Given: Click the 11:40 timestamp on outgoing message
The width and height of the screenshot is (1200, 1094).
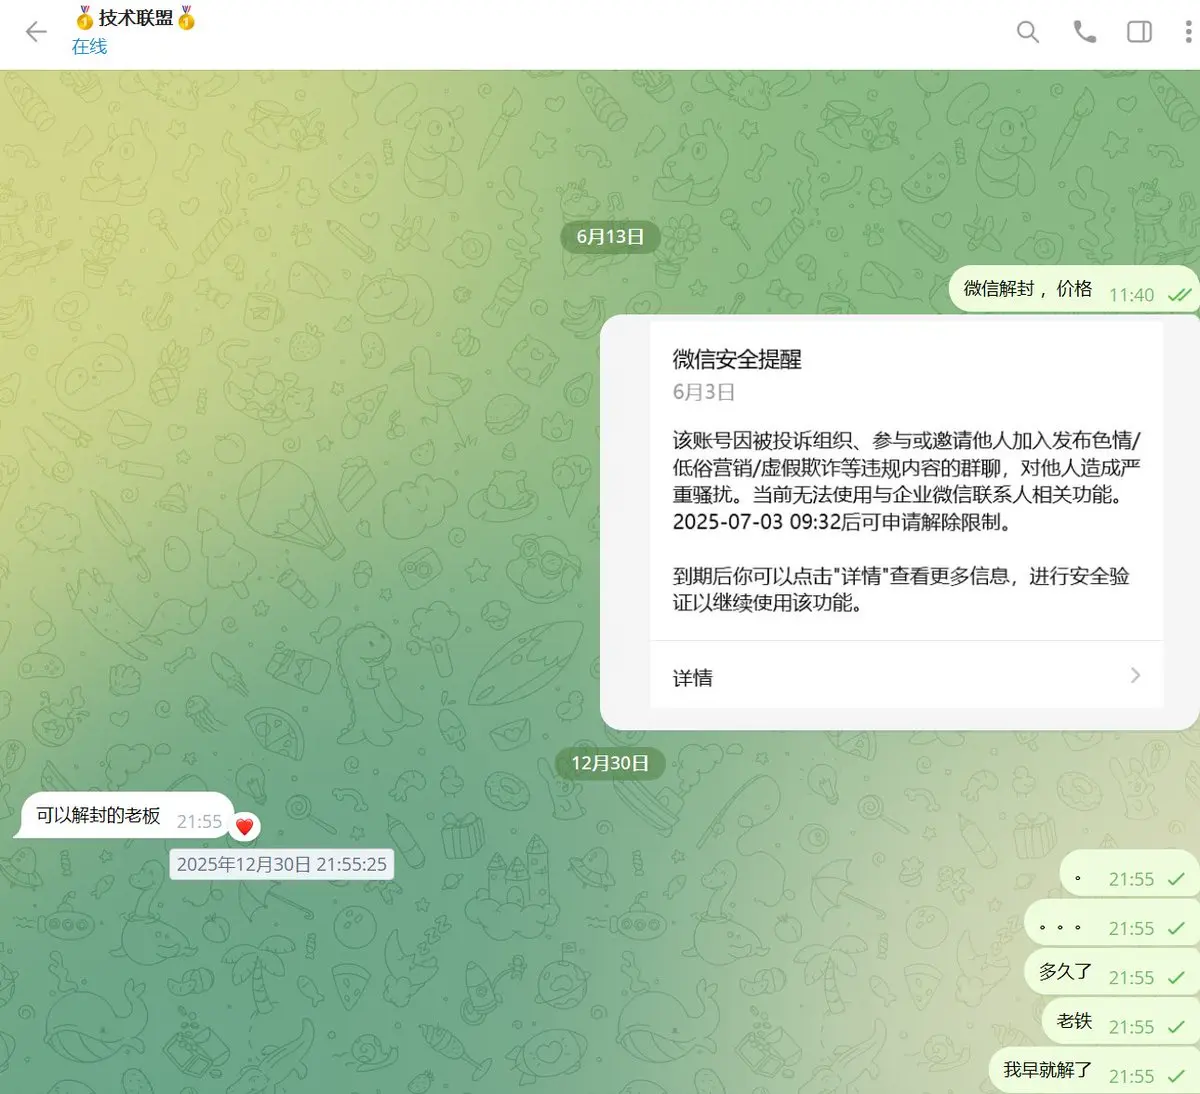Looking at the screenshot, I should pyautogui.click(x=1131, y=295).
